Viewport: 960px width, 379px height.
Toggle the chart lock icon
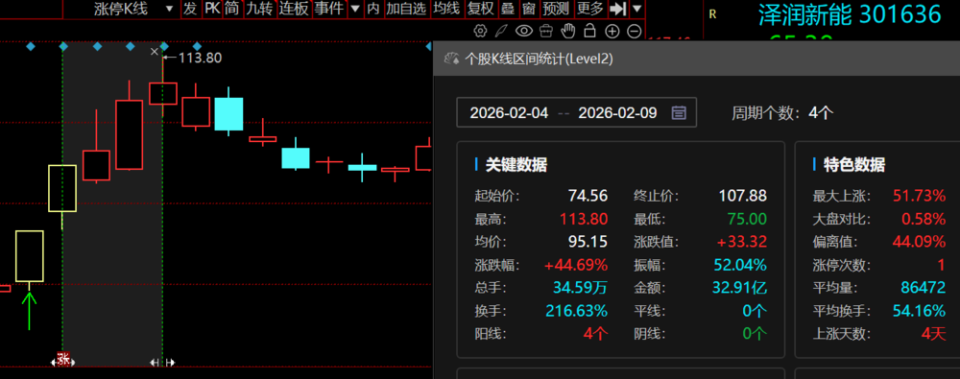(590, 30)
